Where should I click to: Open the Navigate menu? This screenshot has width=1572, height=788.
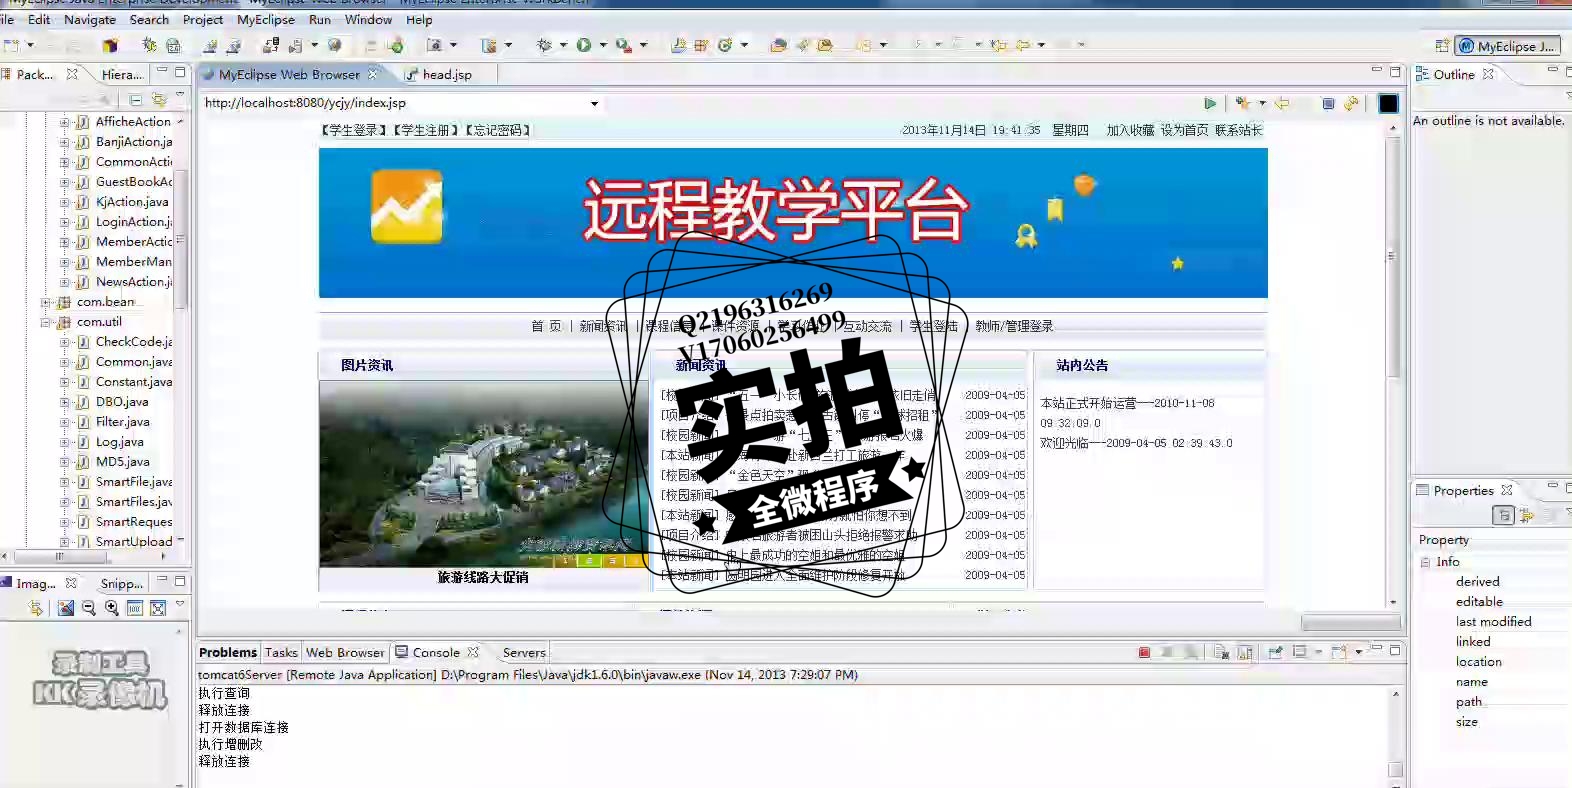[x=90, y=19]
